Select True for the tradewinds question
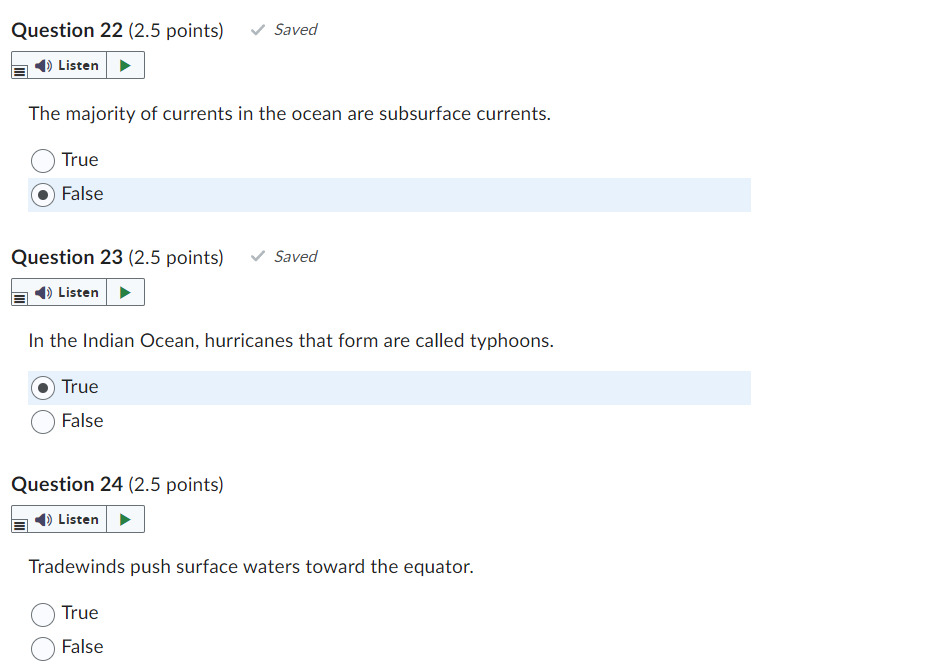Screen dimensions: 927x670 [43, 614]
